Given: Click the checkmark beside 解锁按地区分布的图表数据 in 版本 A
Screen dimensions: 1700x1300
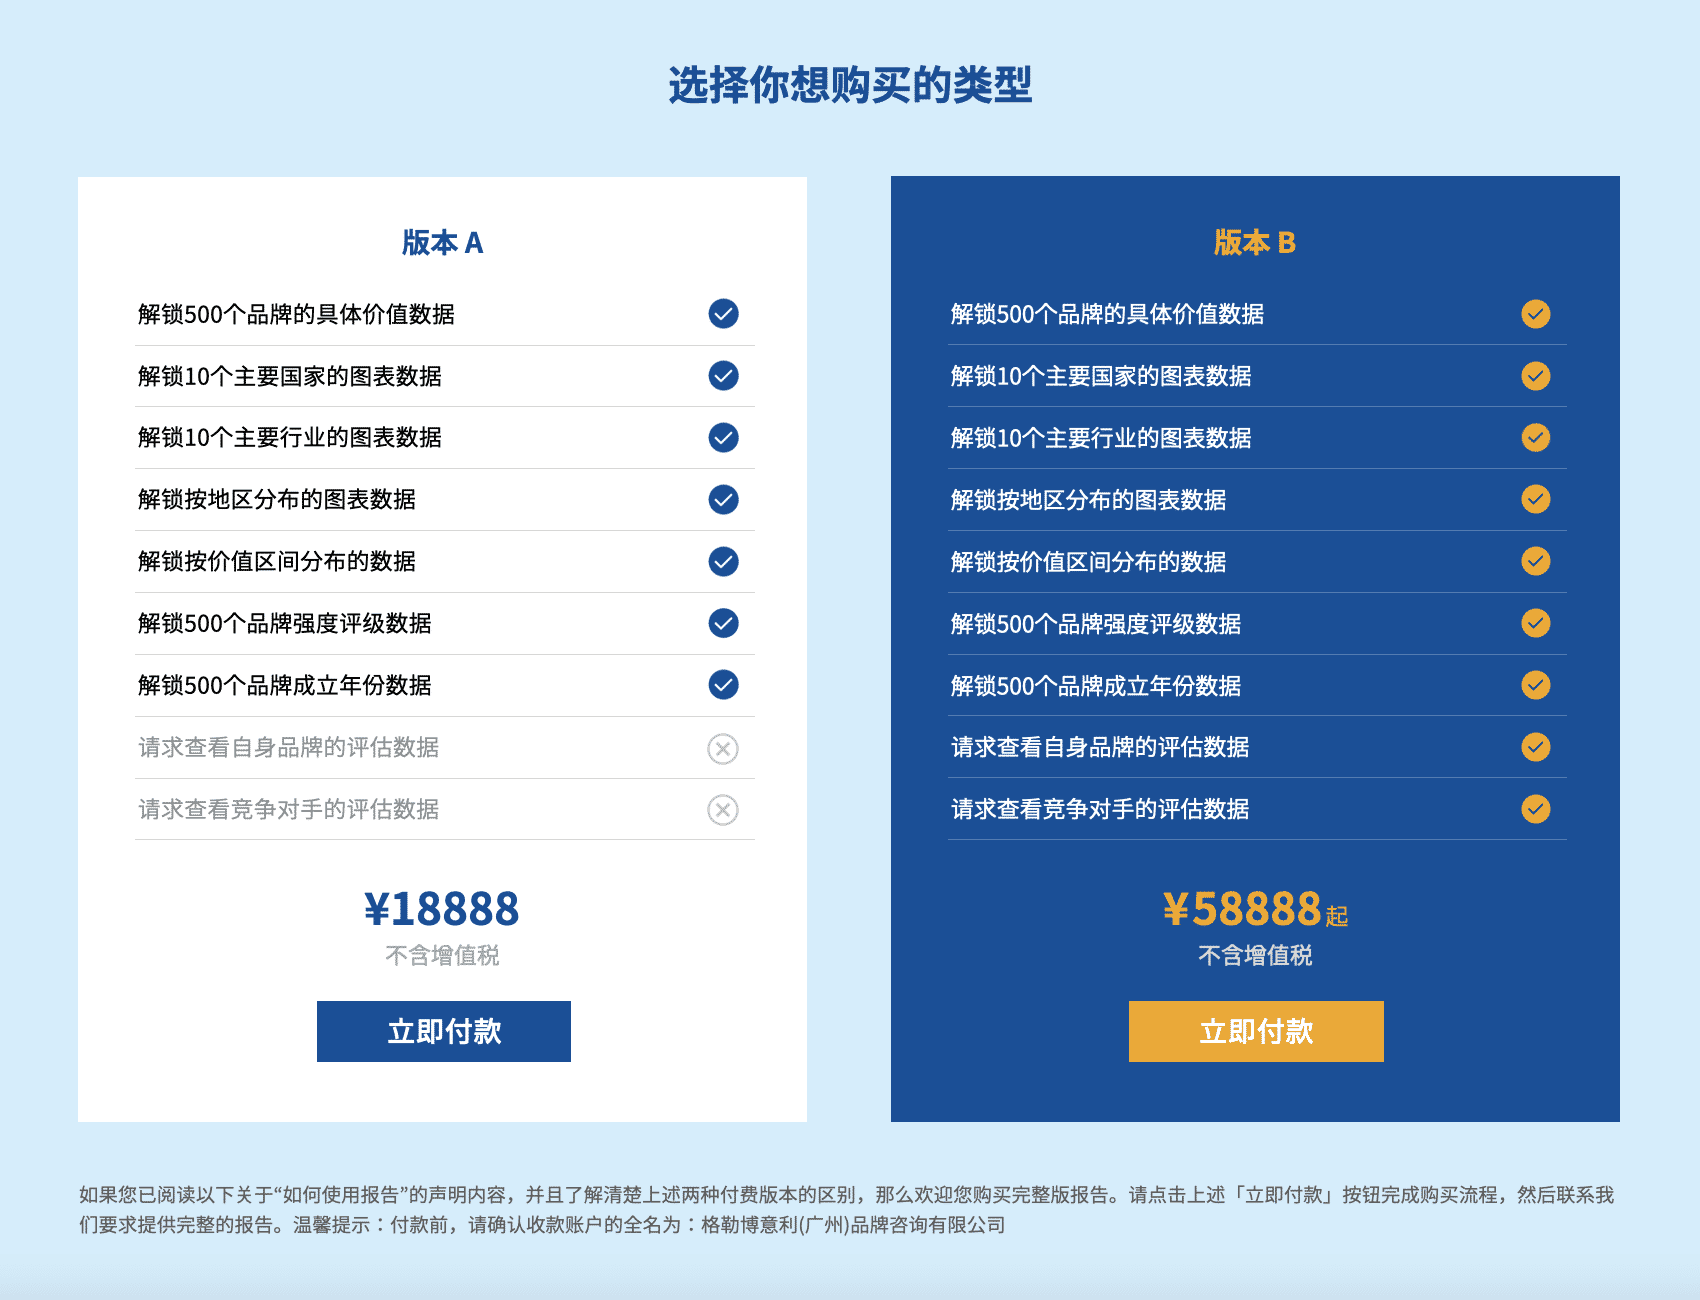Looking at the screenshot, I should click(722, 499).
